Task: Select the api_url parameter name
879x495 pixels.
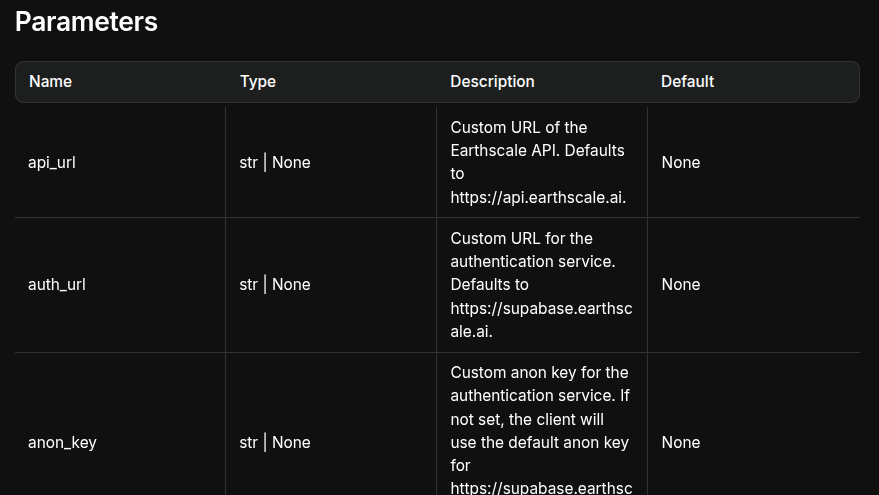Action: pos(52,162)
